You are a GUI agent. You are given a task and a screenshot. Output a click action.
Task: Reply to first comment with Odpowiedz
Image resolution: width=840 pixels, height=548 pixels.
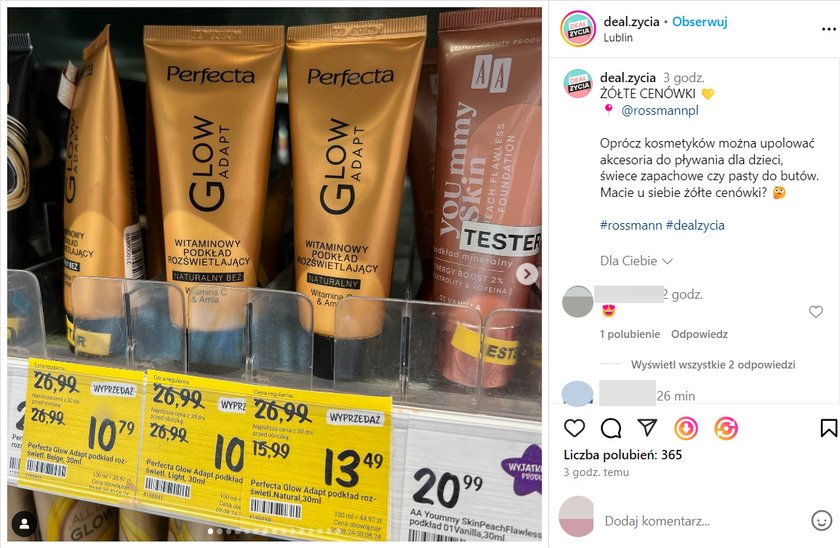tap(699, 334)
